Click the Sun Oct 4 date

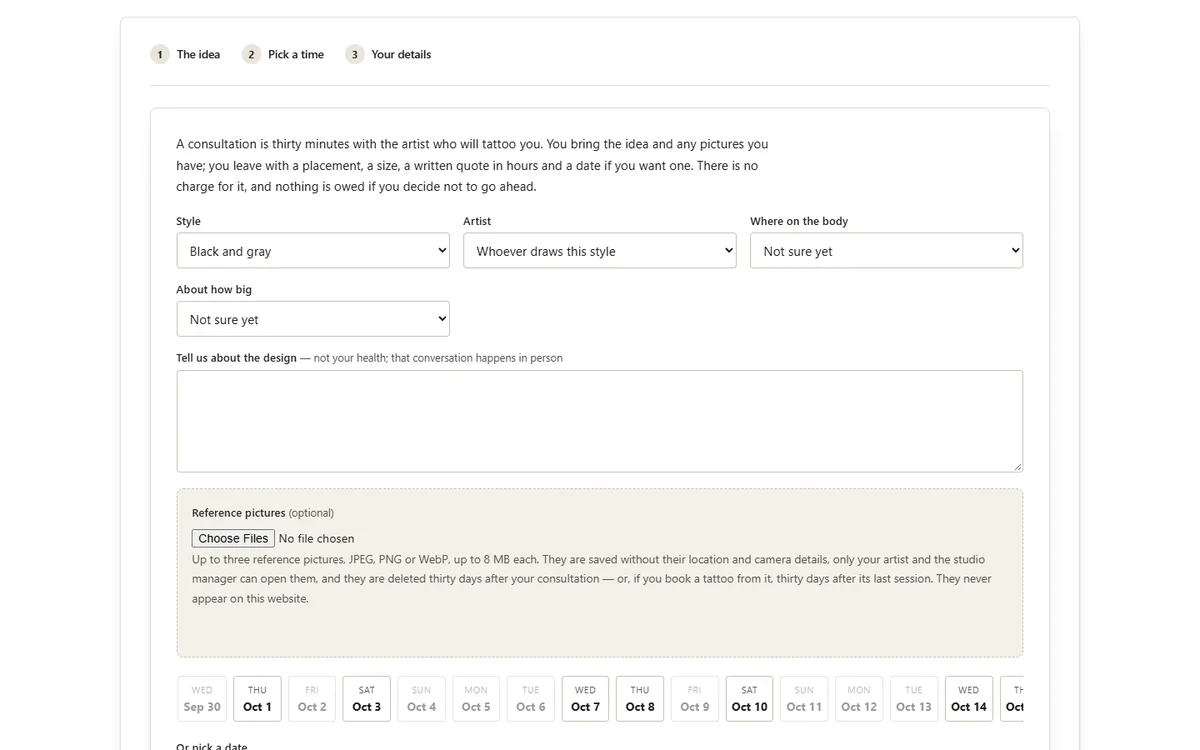point(421,699)
